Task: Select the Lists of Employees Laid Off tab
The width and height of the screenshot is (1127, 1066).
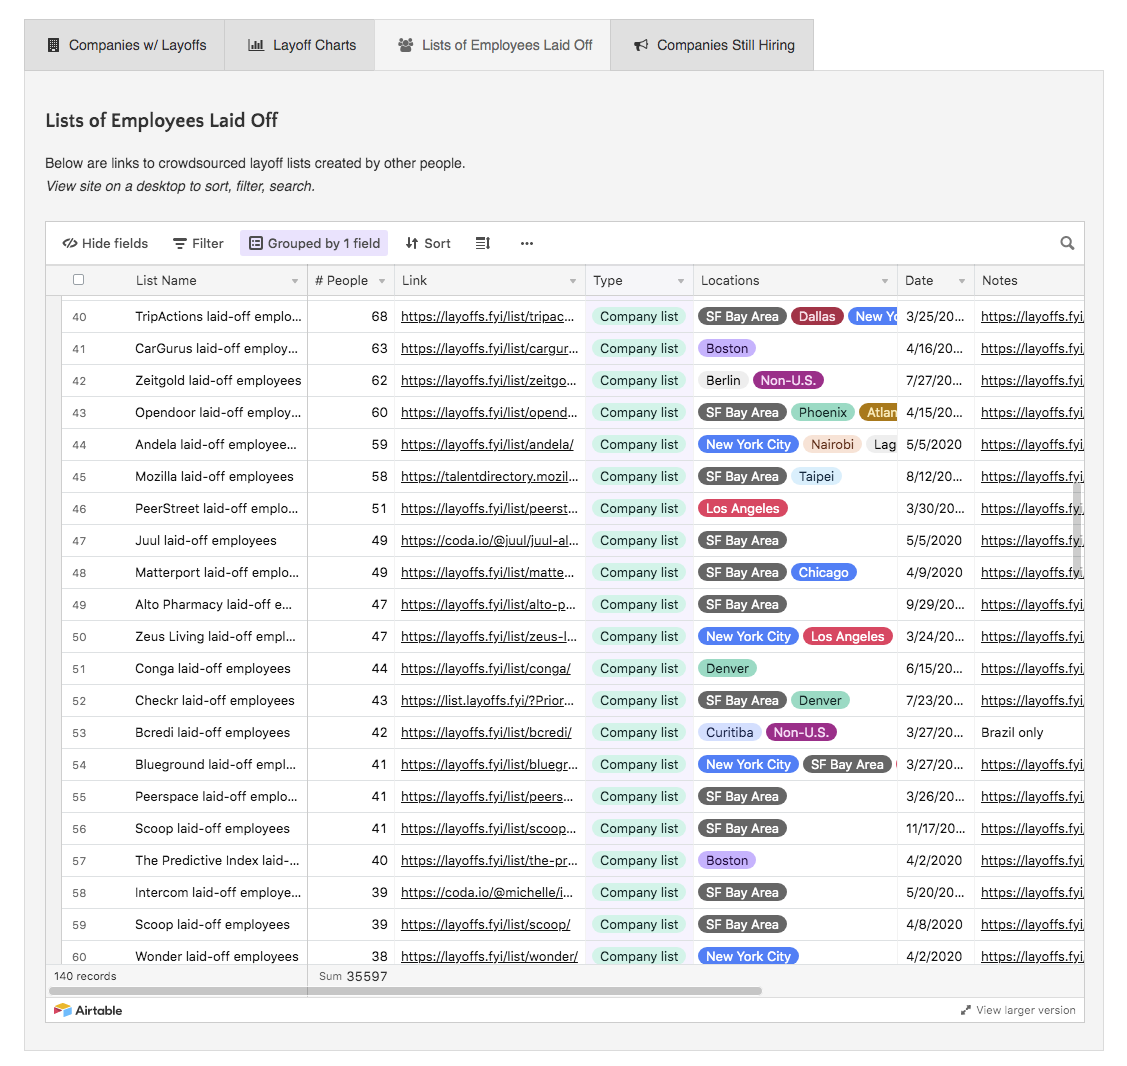Action: tap(492, 45)
